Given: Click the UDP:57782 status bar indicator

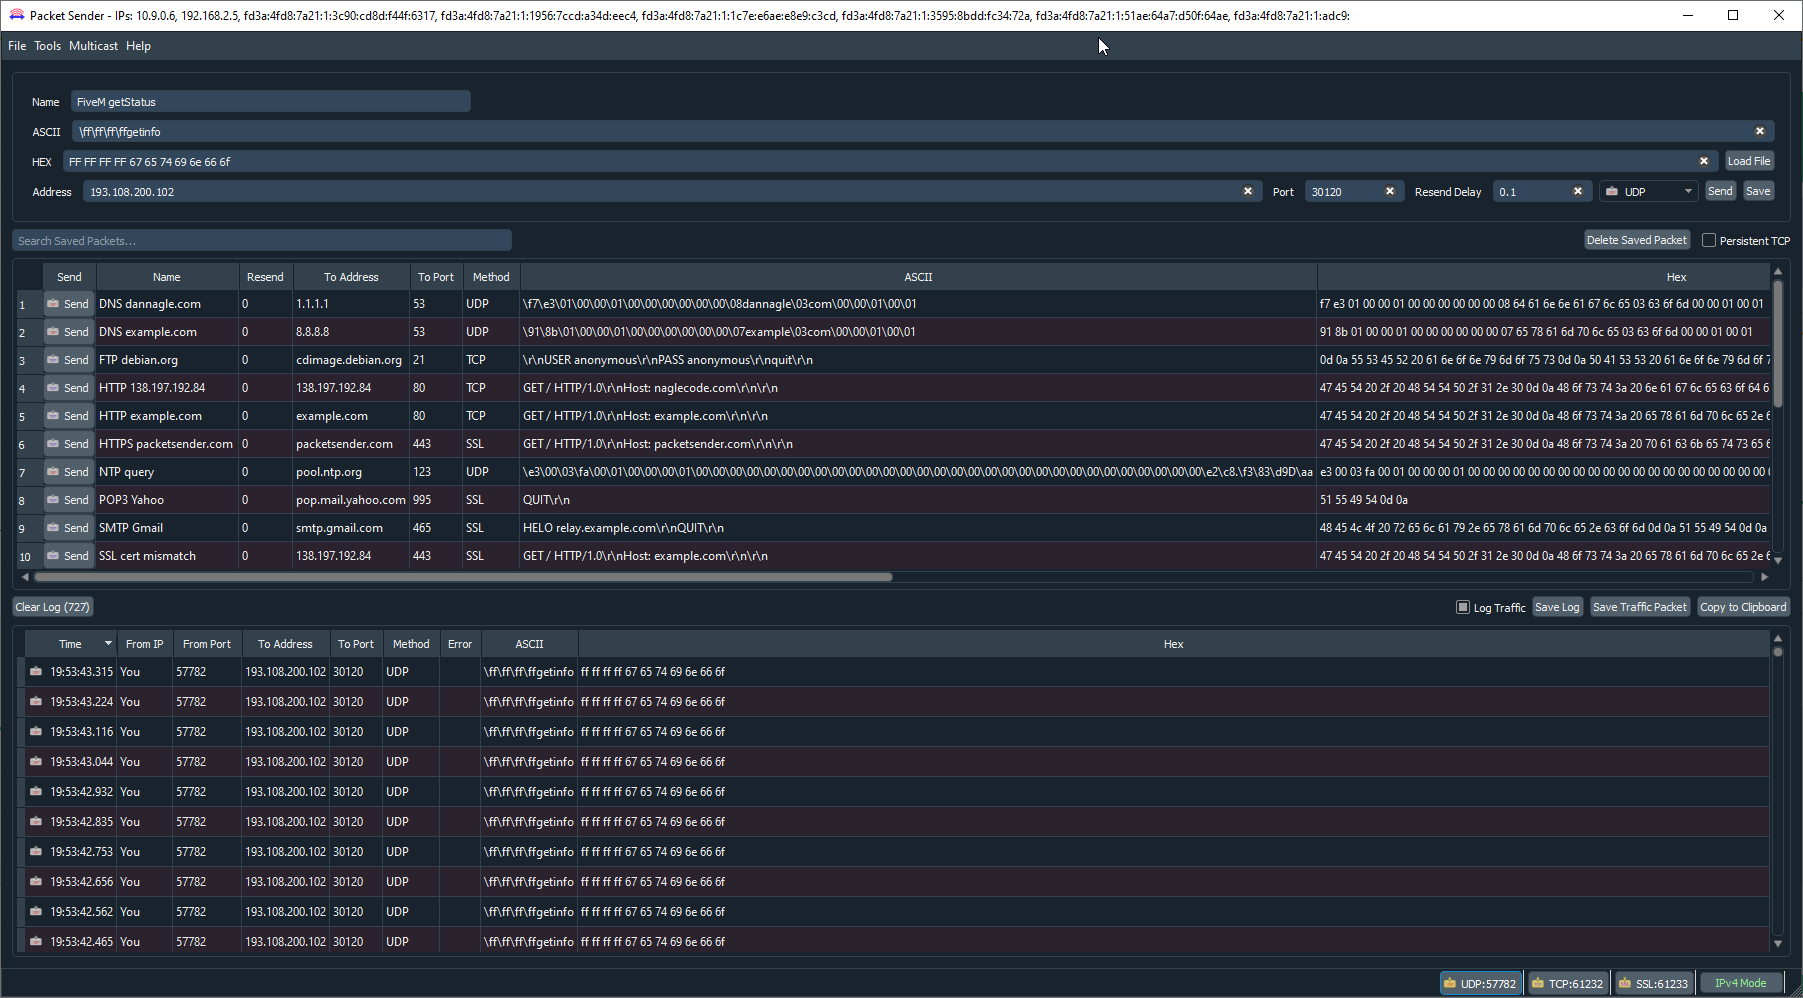Looking at the screenshot, I should [x=1480, y=983].
